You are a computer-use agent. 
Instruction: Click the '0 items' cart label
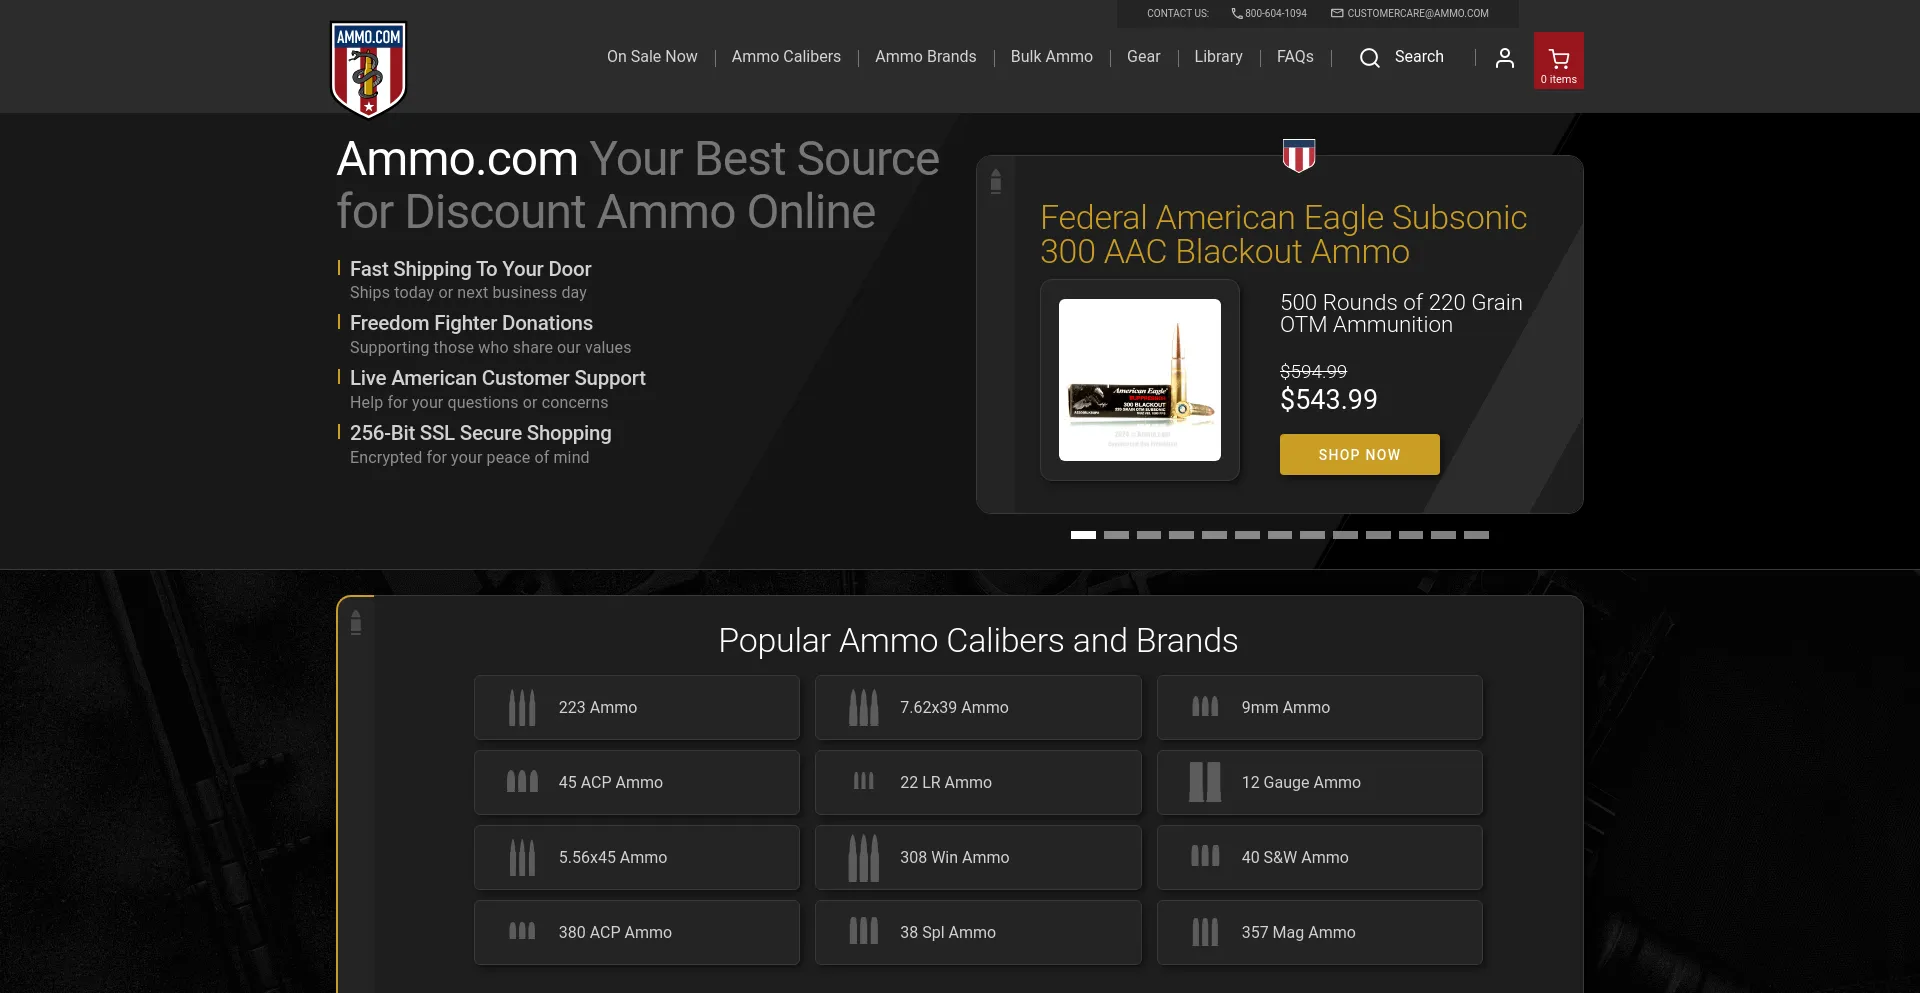[x=1558, y=80]
